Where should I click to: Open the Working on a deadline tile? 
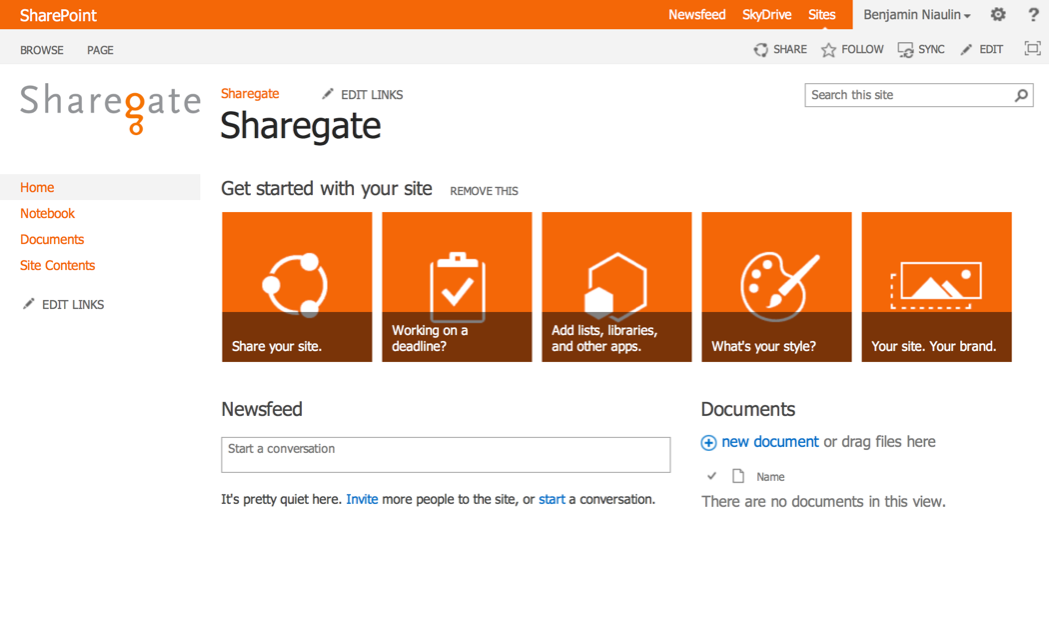tap(457, 287)
